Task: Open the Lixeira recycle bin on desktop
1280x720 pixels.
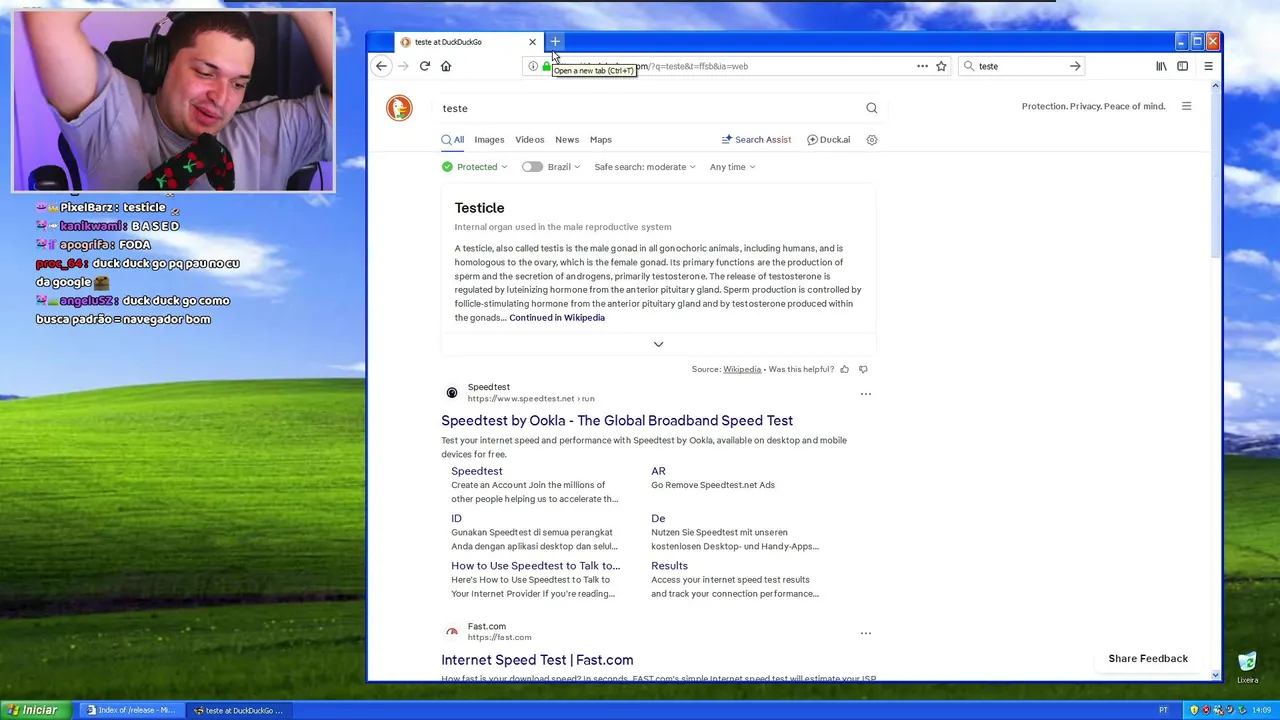Action: [x=1247, y=667]
